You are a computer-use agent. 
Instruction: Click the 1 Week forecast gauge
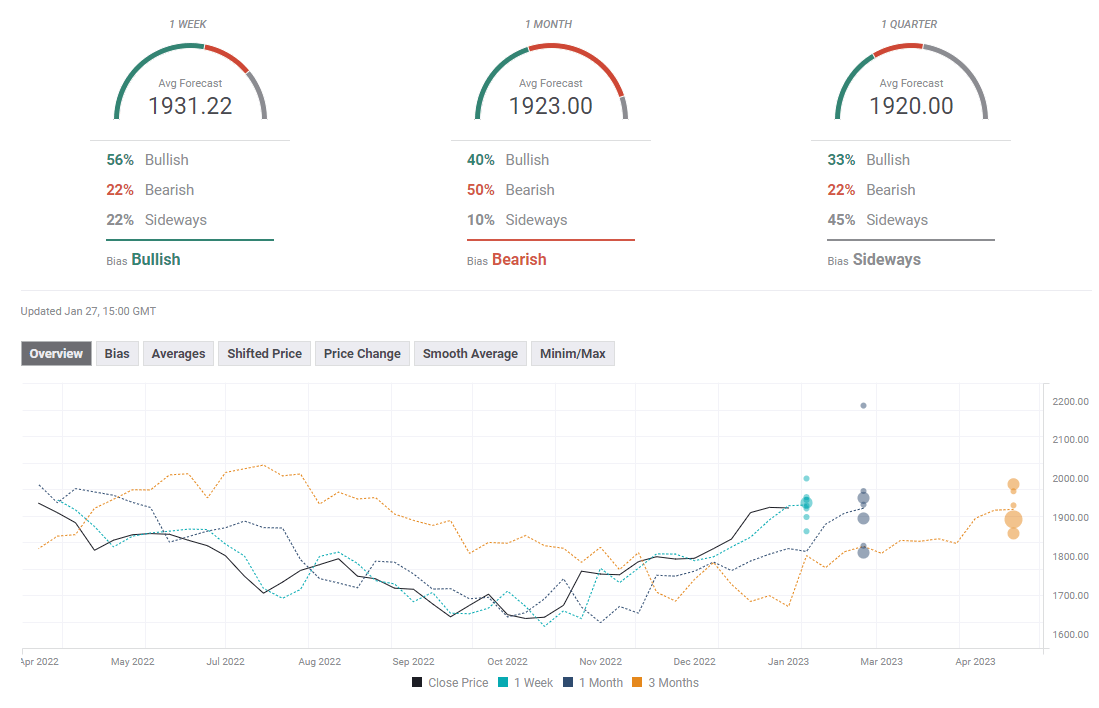pos(190,82)
